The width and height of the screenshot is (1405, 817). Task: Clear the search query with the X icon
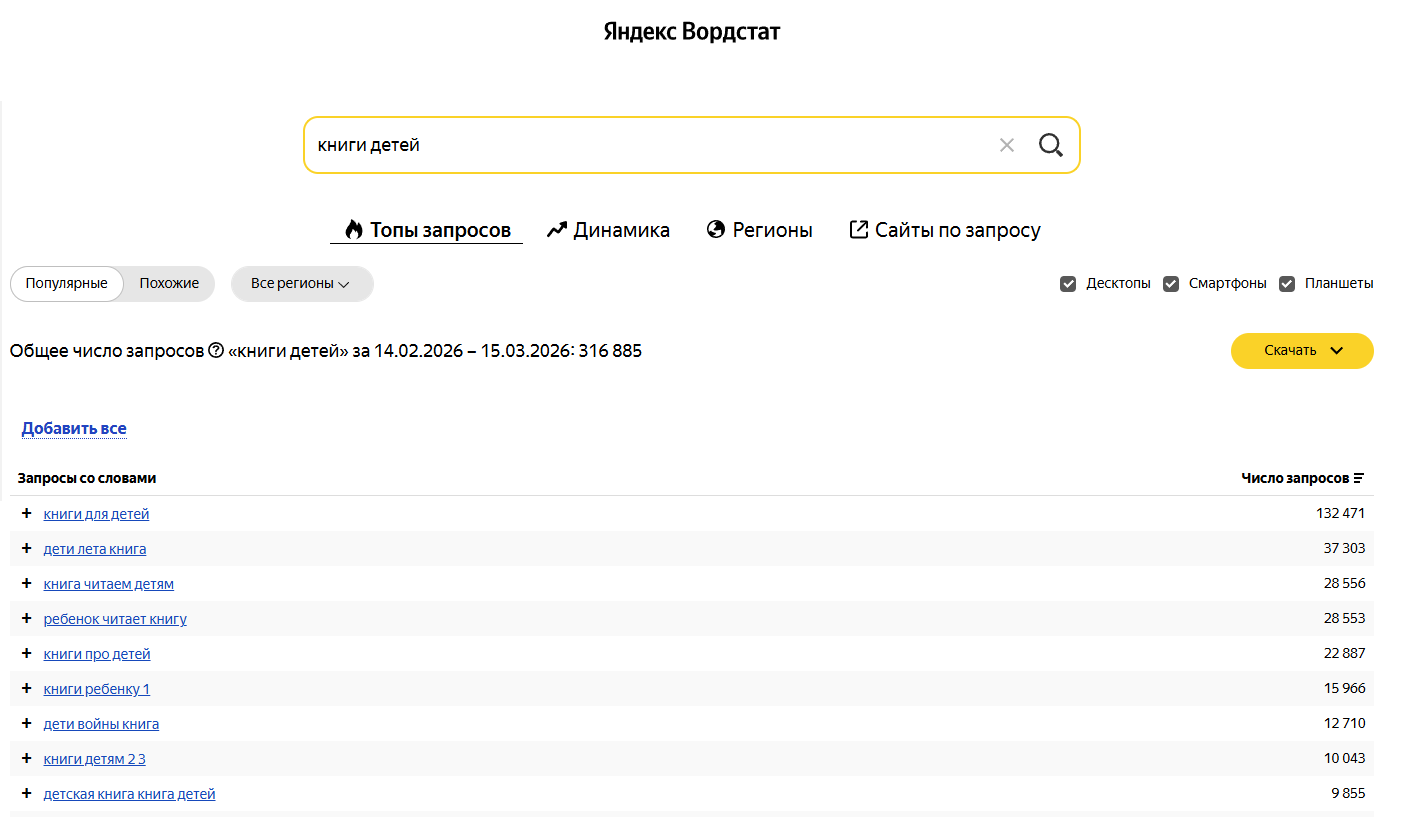coord(1006,145)
